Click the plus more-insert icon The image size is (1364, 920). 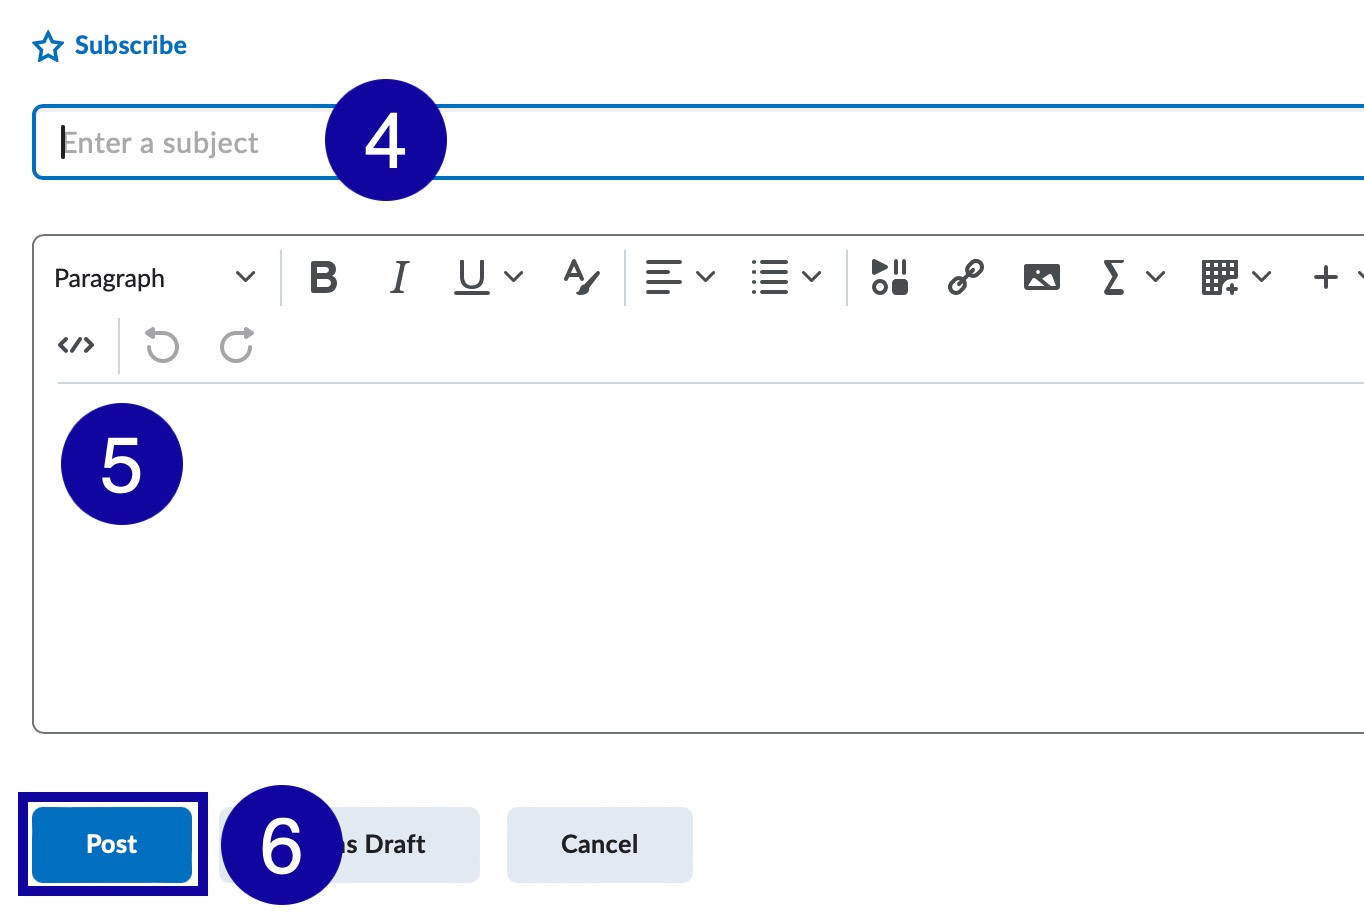1325,277
